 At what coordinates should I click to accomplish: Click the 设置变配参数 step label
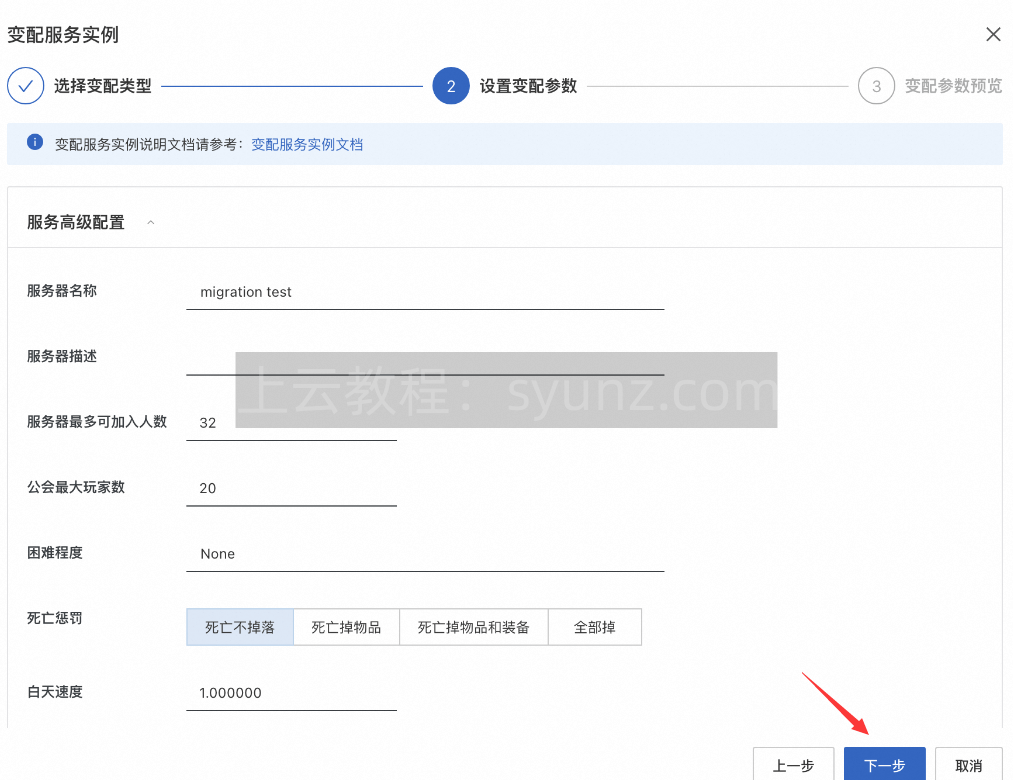[528, 86]
